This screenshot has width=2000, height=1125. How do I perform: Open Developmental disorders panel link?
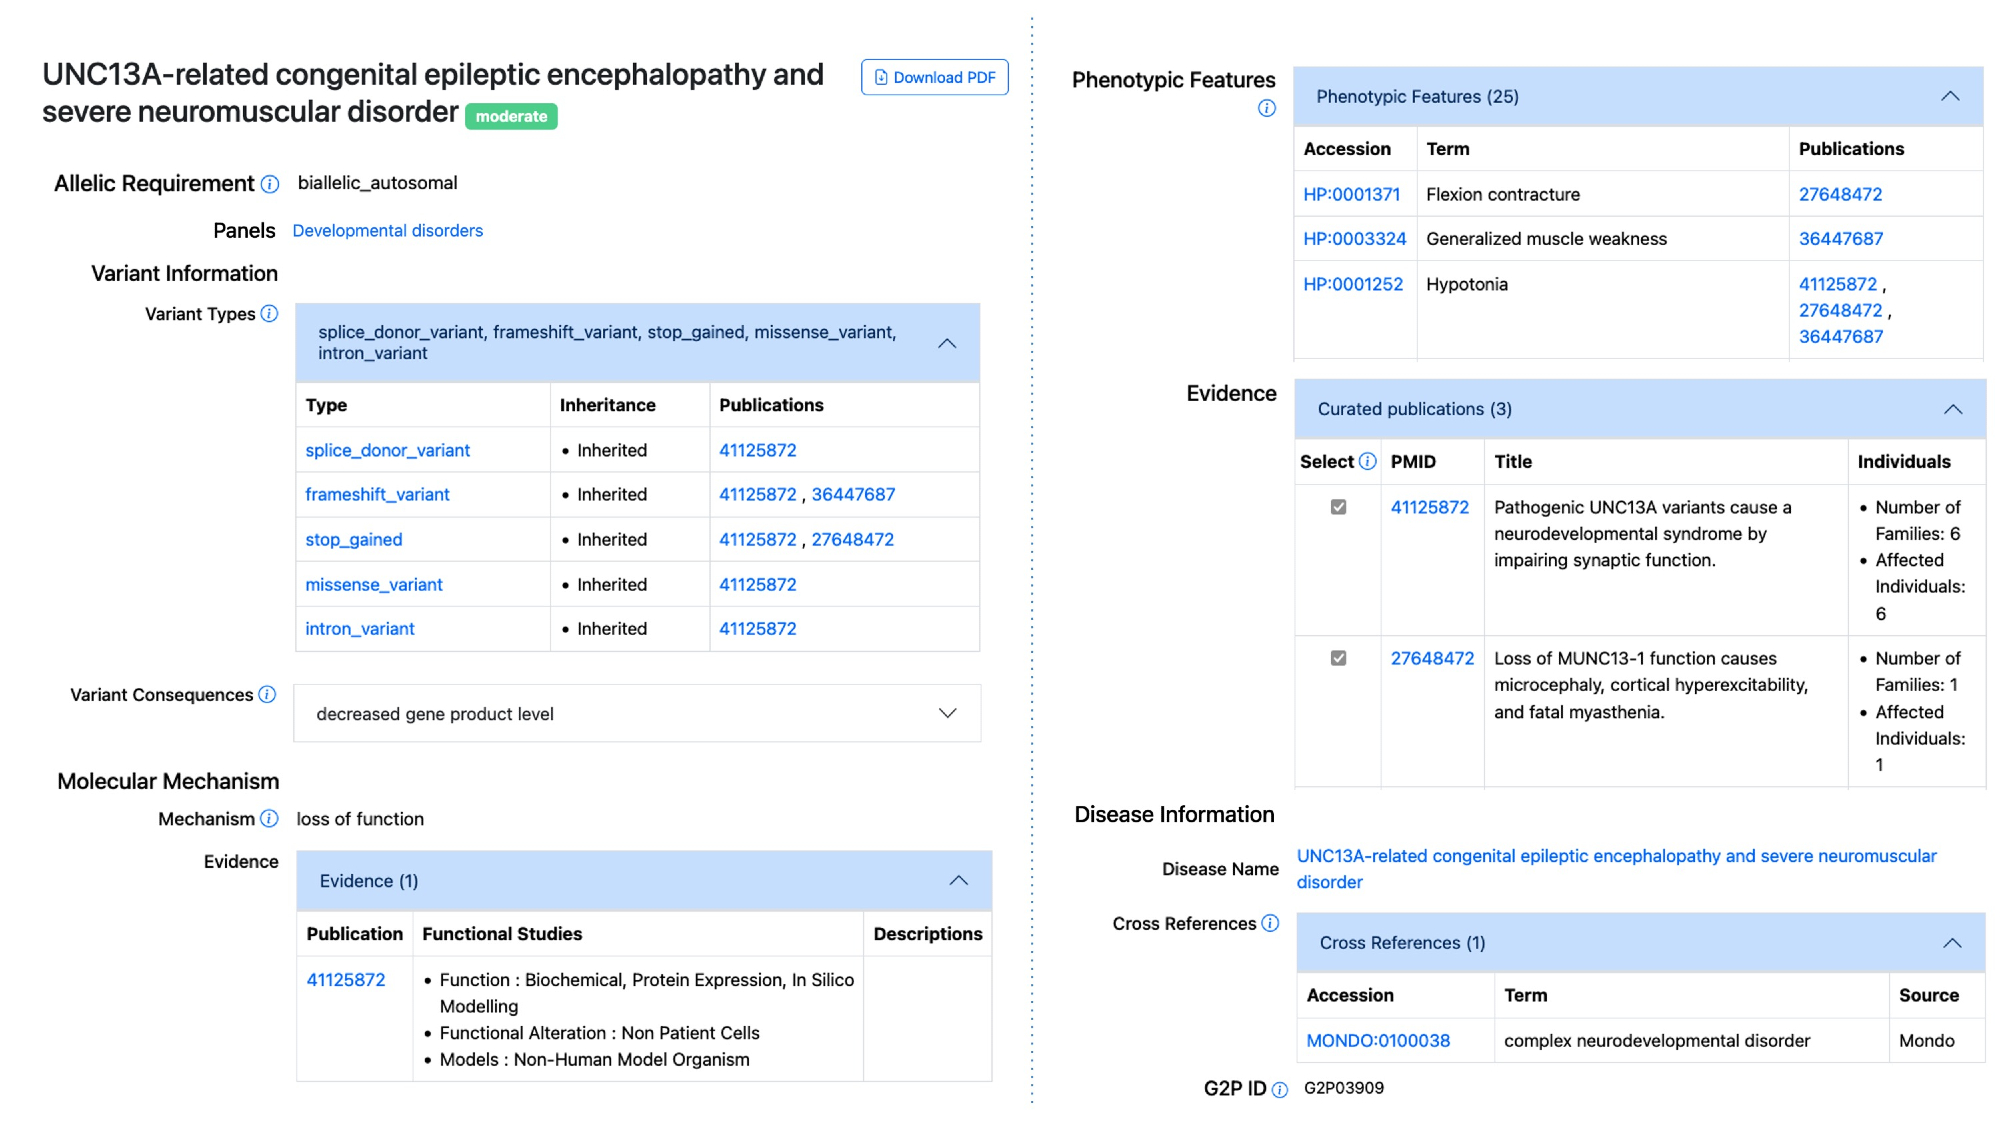tap(387, 231)
